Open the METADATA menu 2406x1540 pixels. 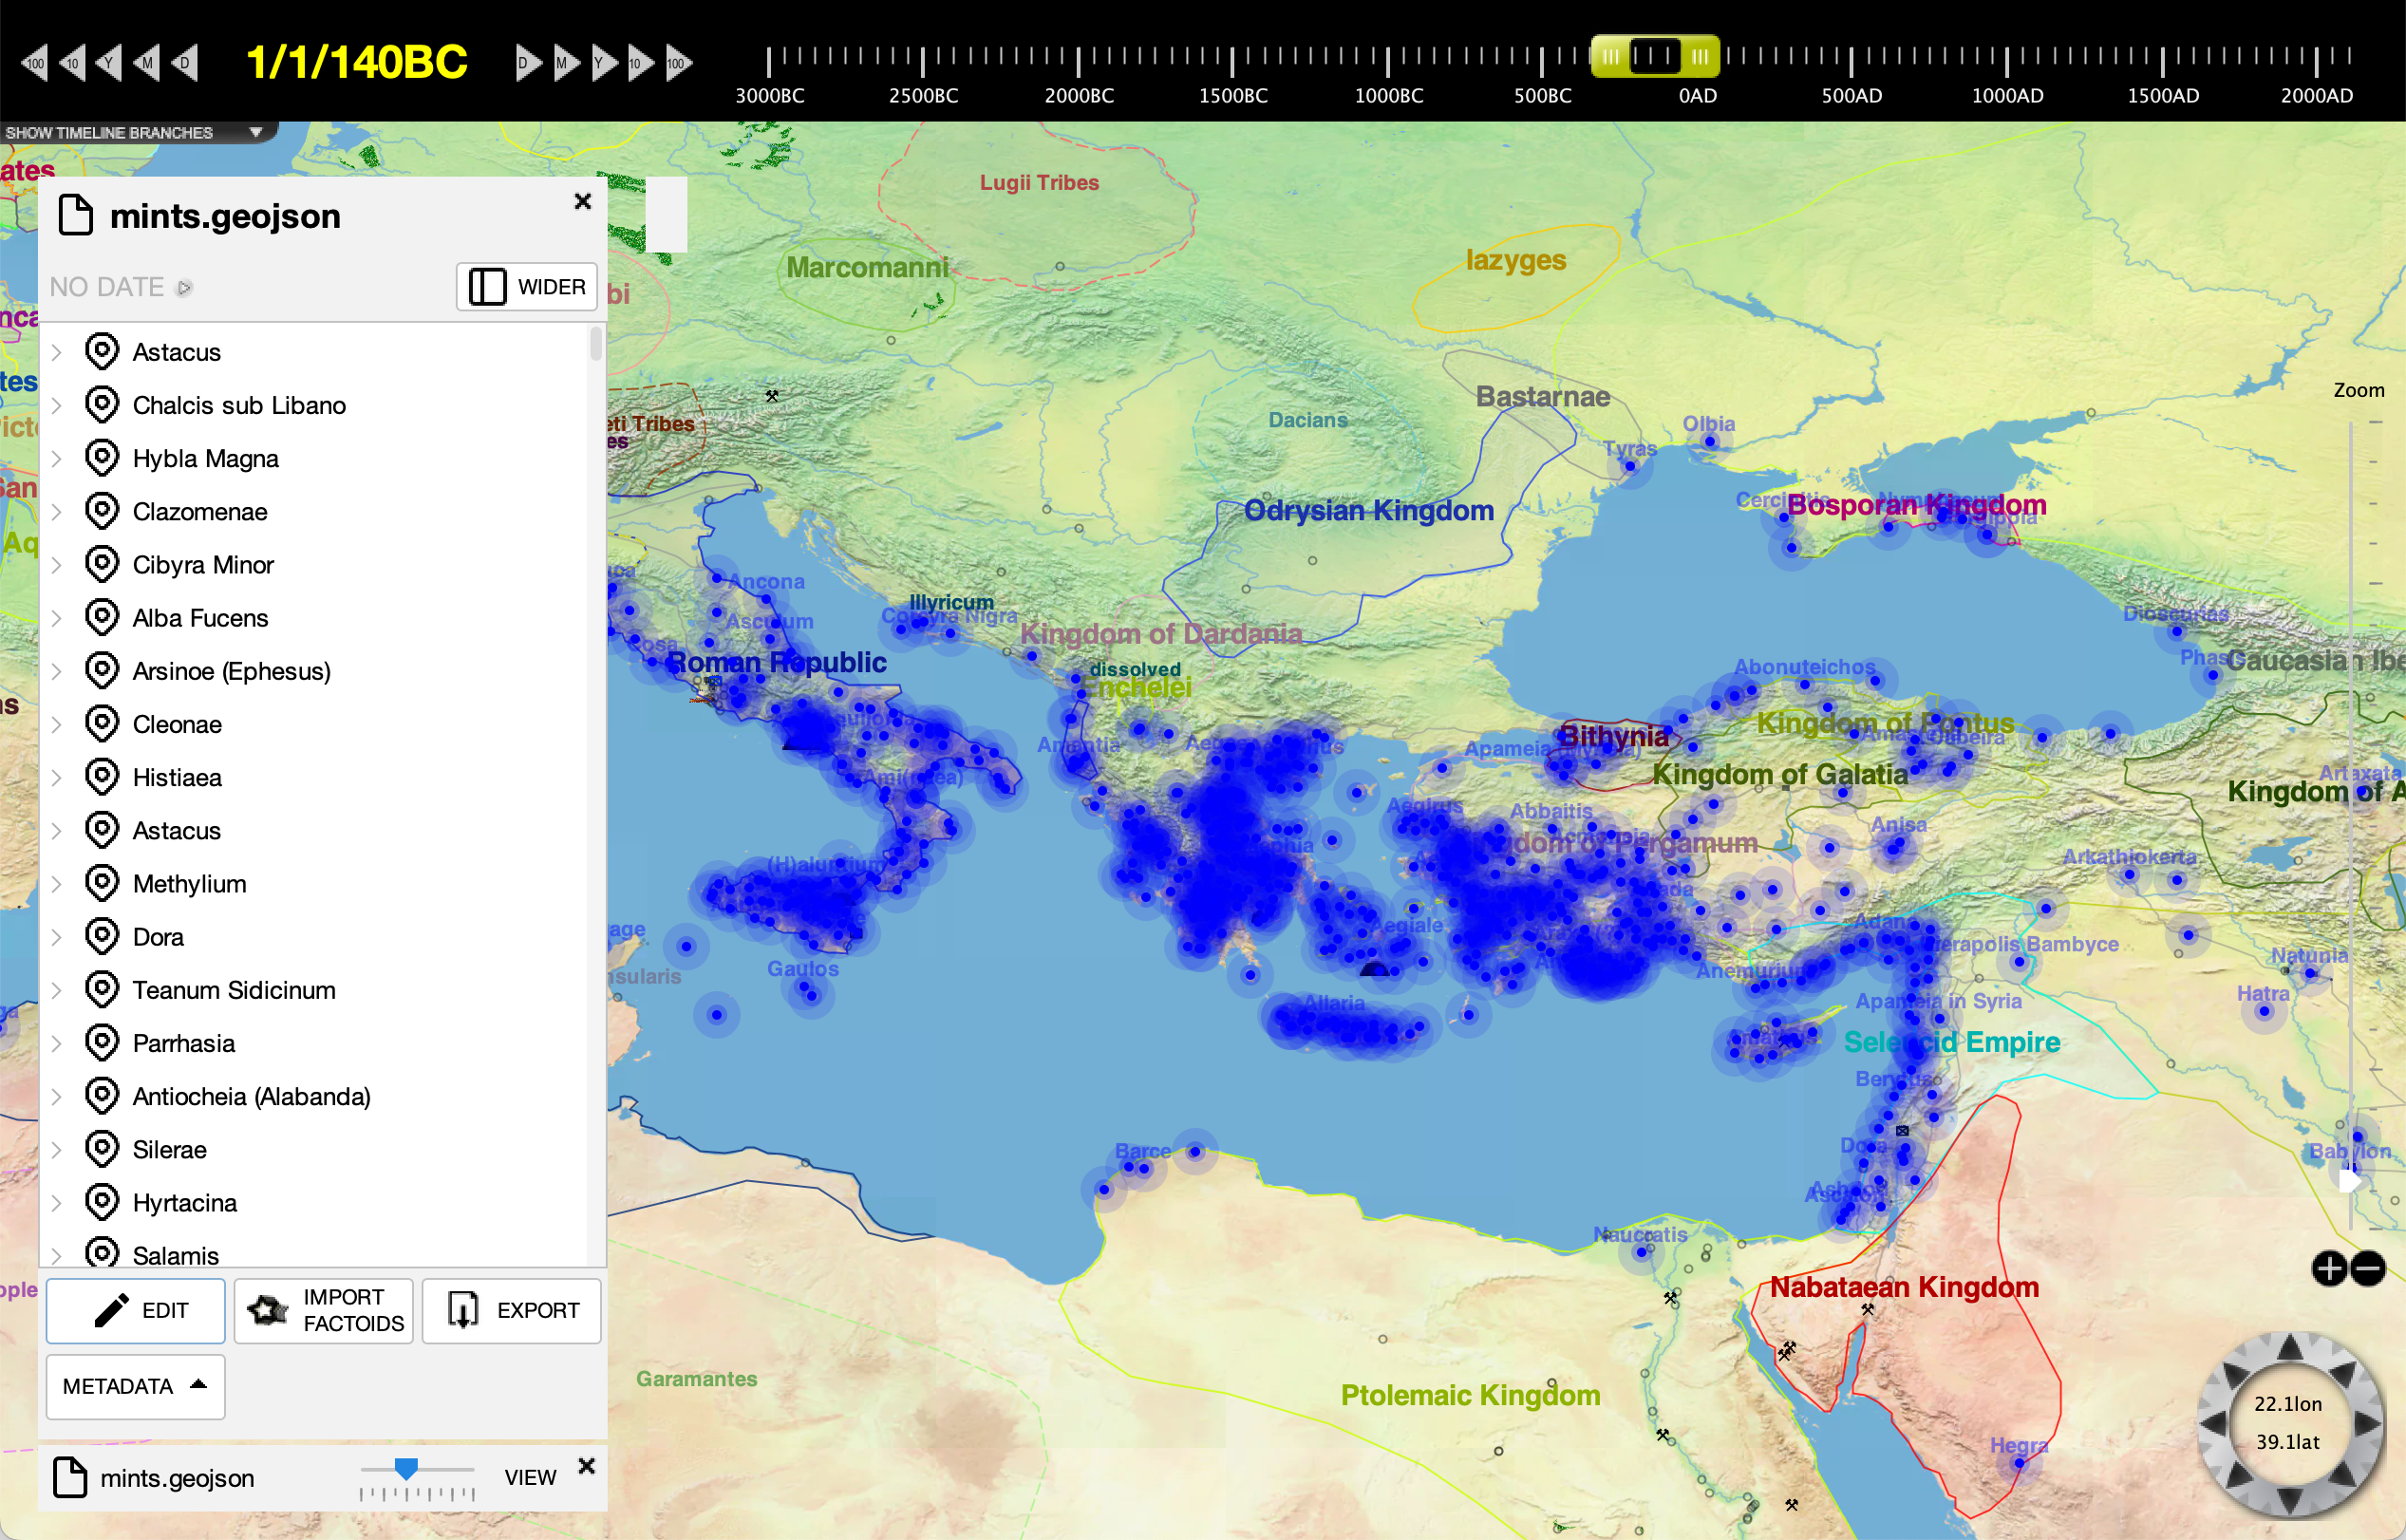tap(135, 1386)
